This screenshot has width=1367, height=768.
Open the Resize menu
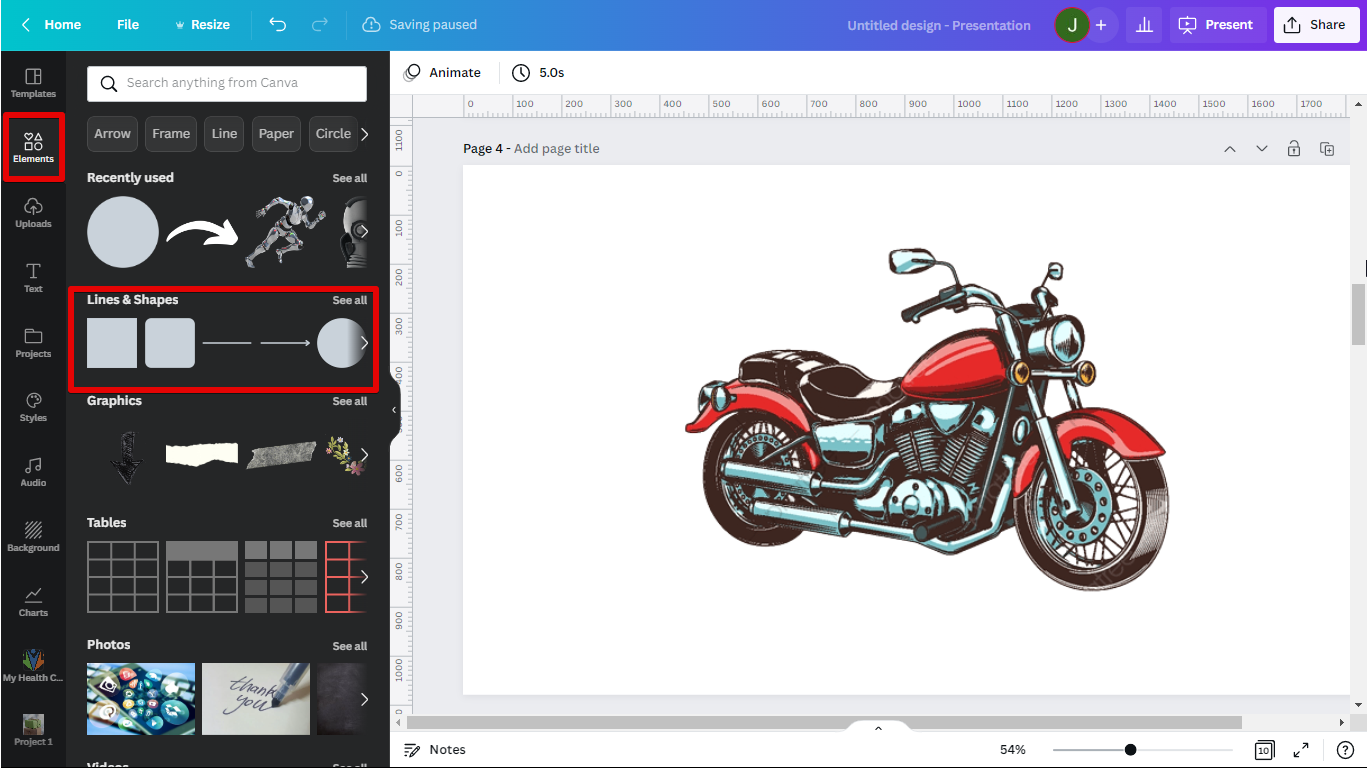click(202, 25)
